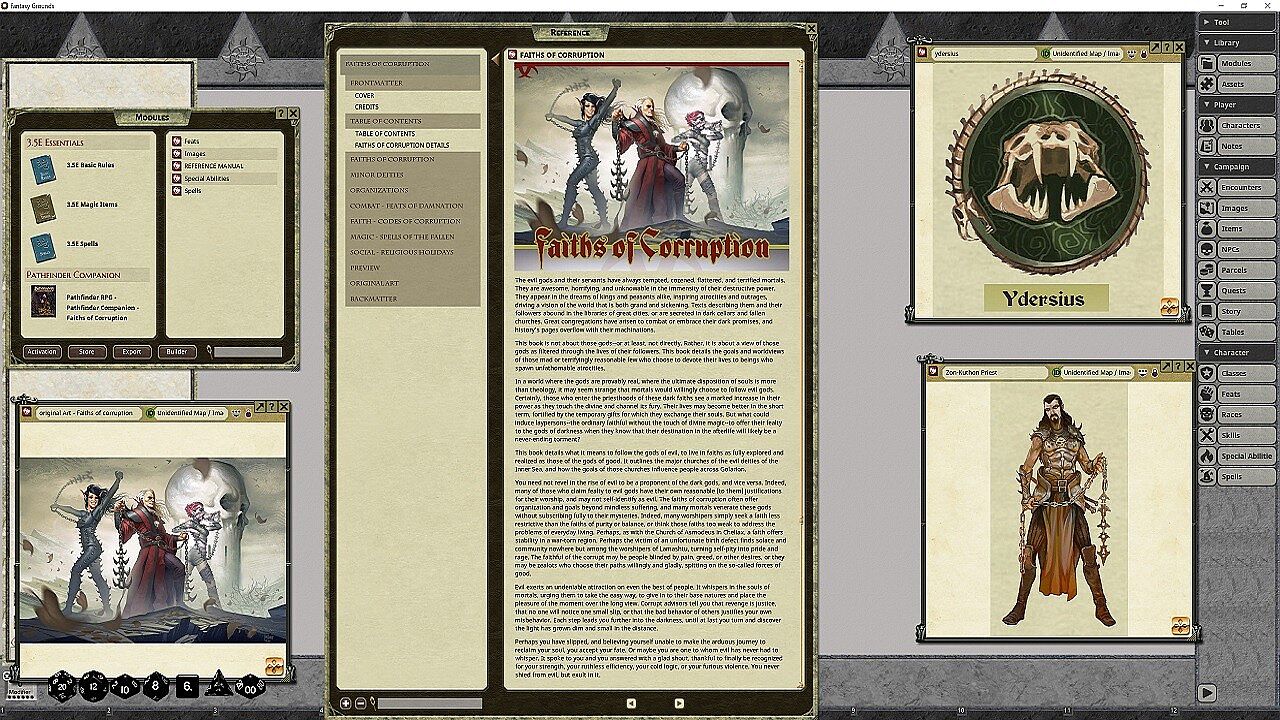
Task: Go to previous page in Reference window
Action: point(631,703)
